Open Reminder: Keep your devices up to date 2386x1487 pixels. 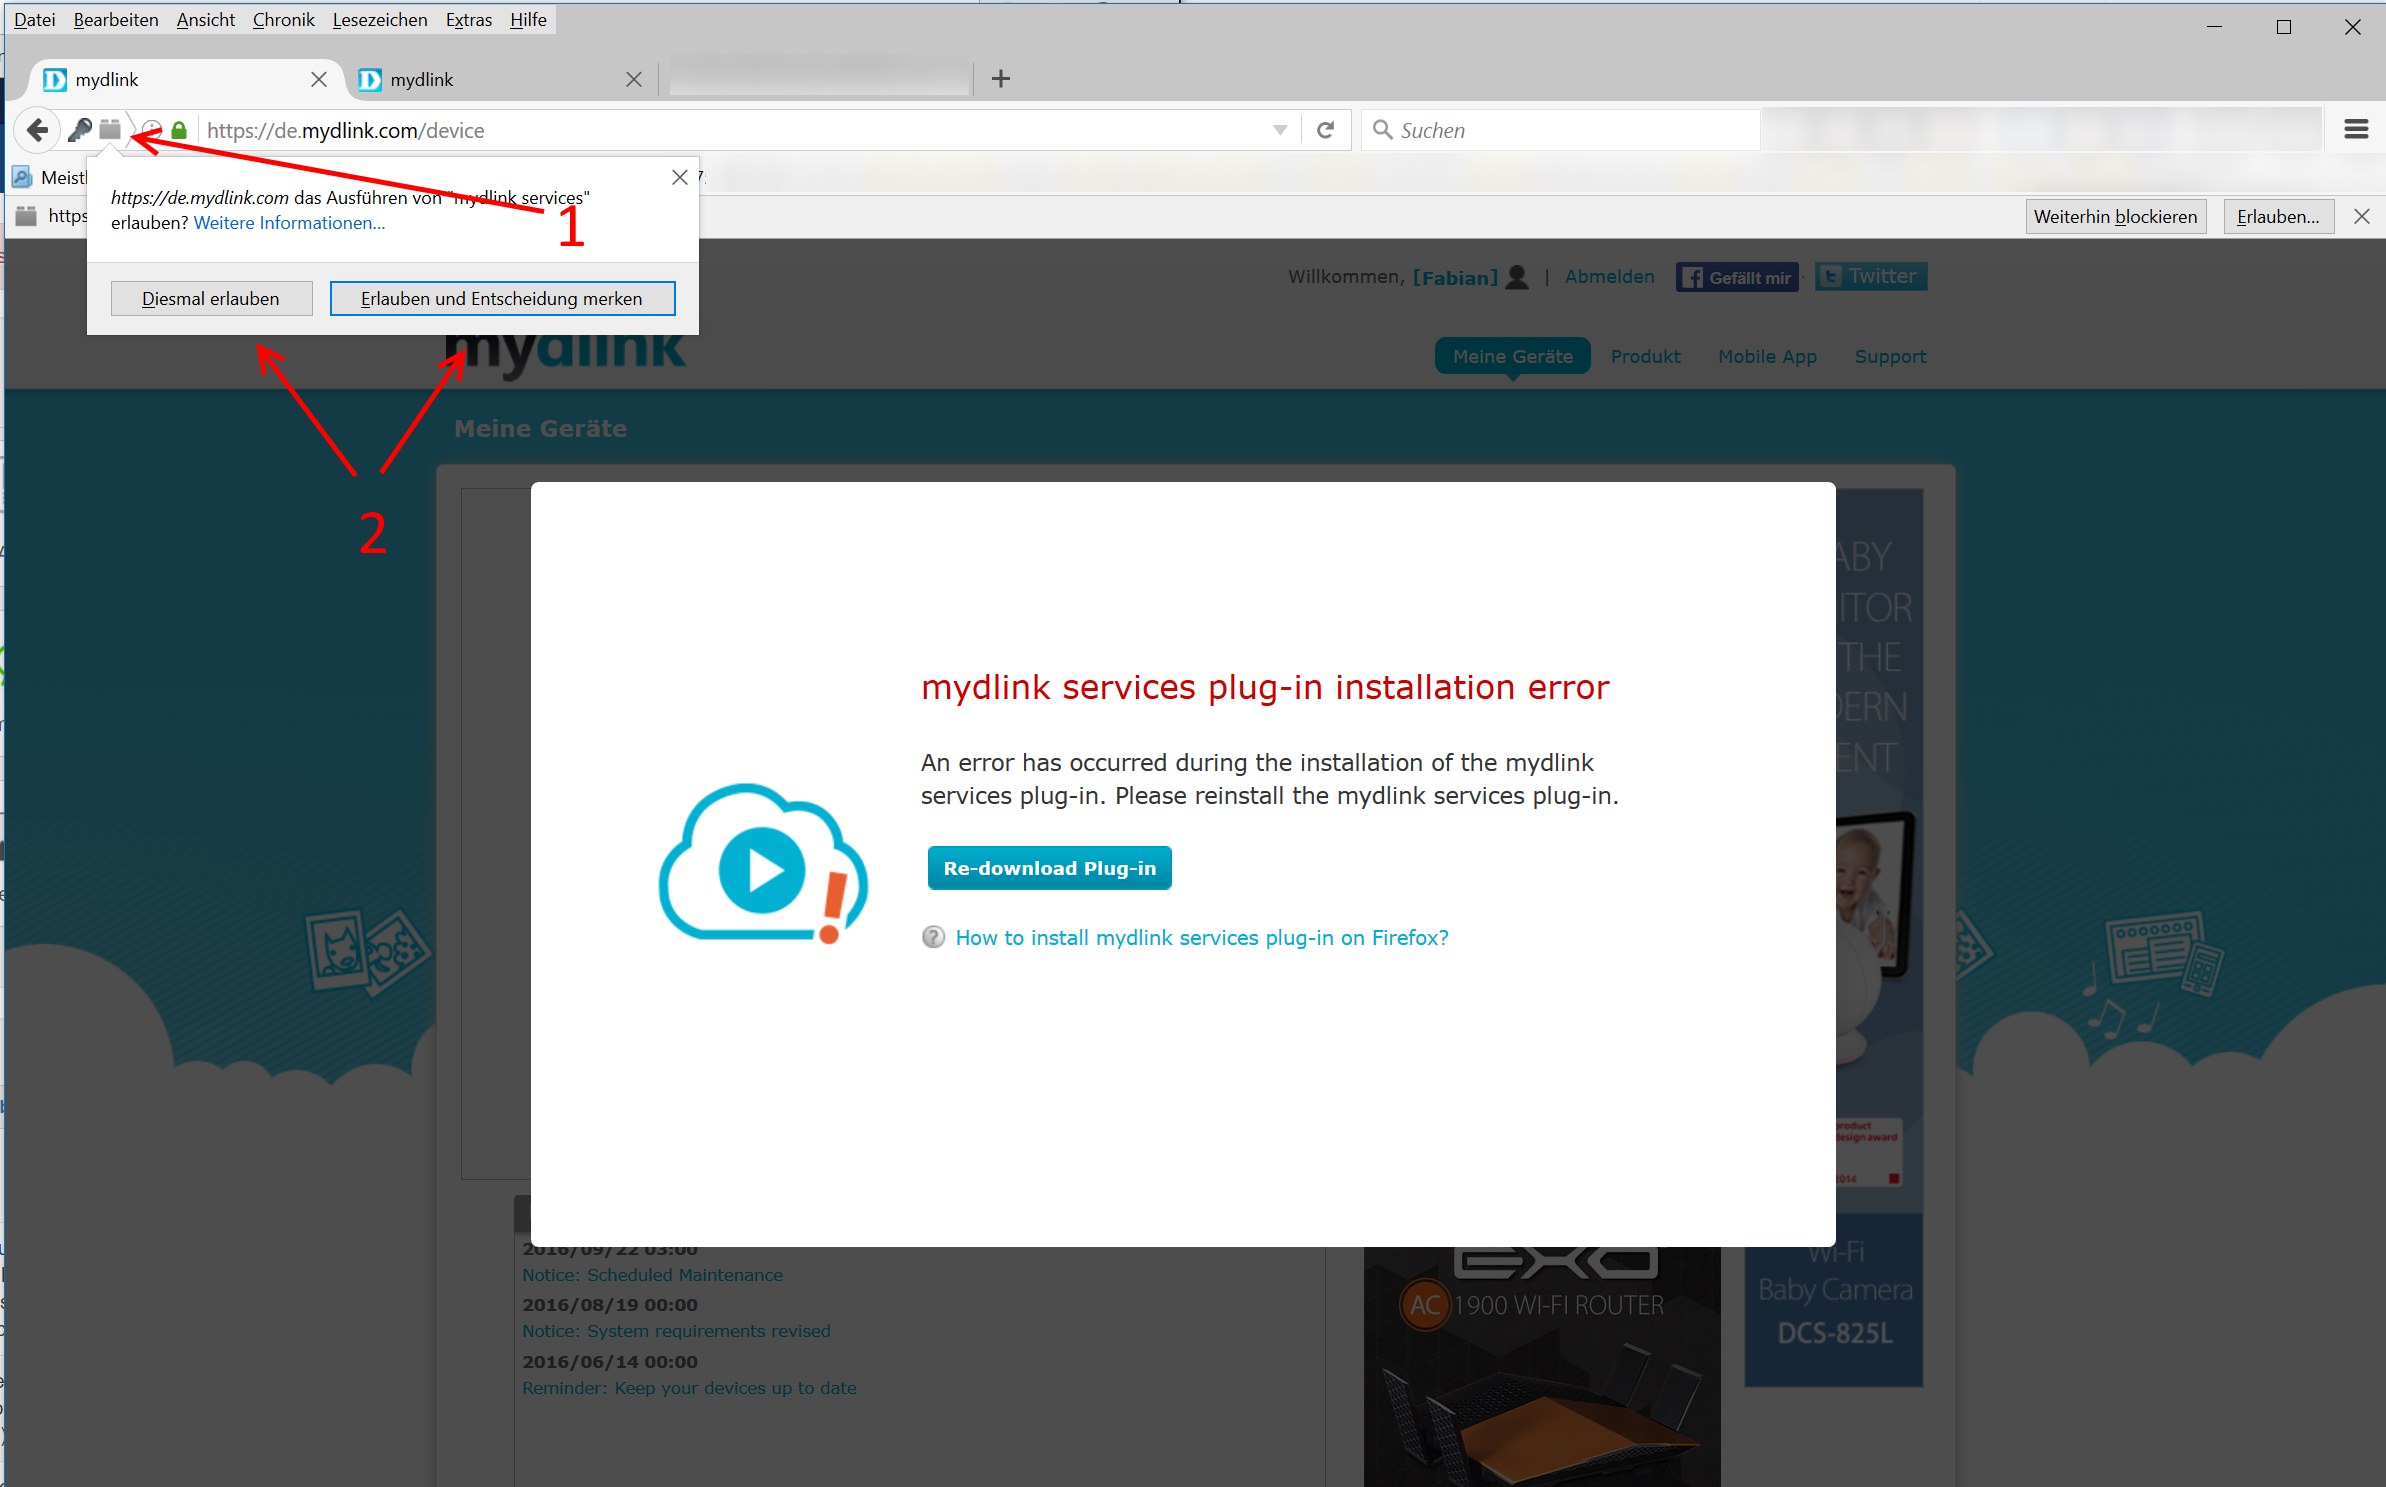pyautogui.click(x=689, y=1387)
